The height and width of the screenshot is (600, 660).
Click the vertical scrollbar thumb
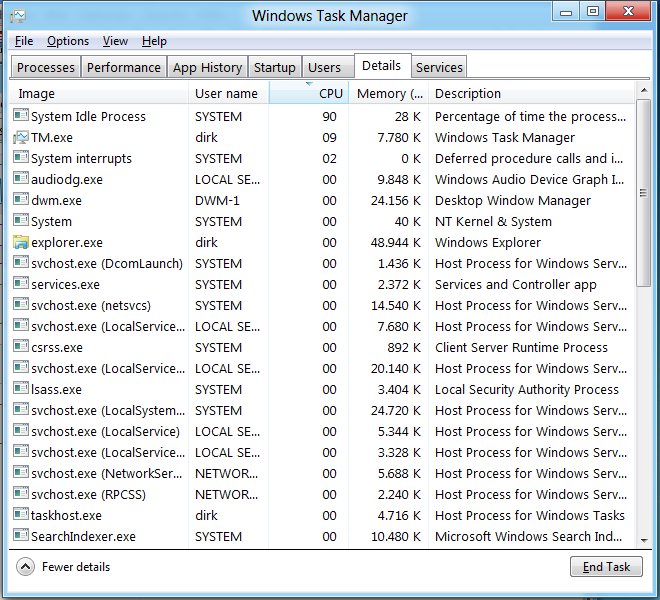(x=644, y=193)
